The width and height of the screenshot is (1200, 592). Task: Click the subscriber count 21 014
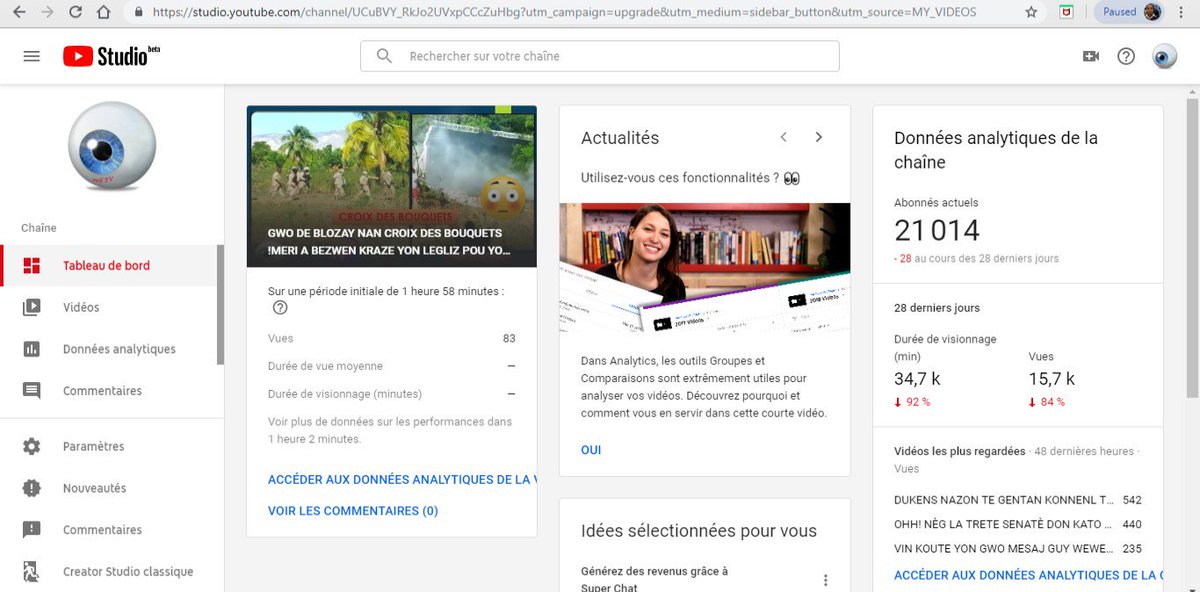(937, 231)
